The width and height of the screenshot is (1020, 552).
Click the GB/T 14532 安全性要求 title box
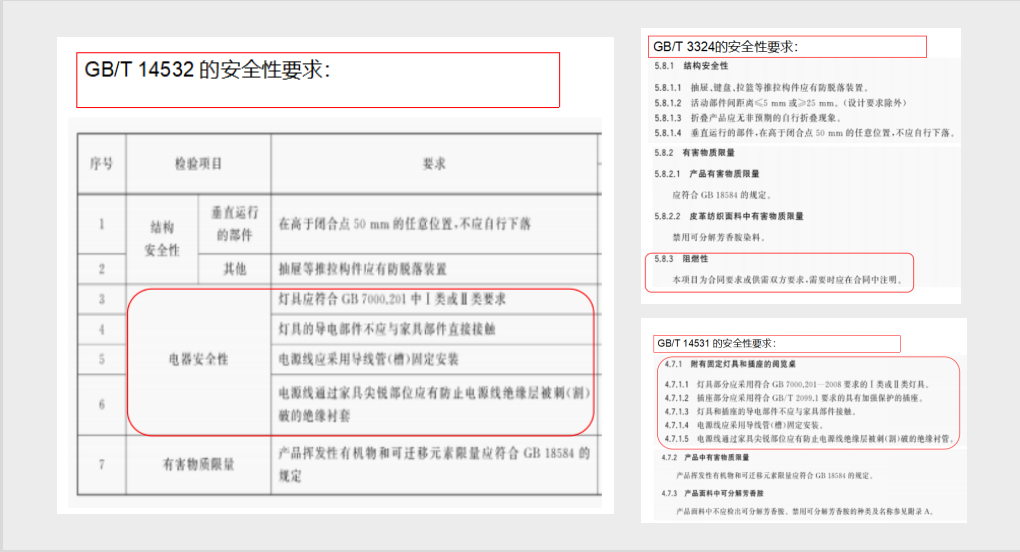317,79
